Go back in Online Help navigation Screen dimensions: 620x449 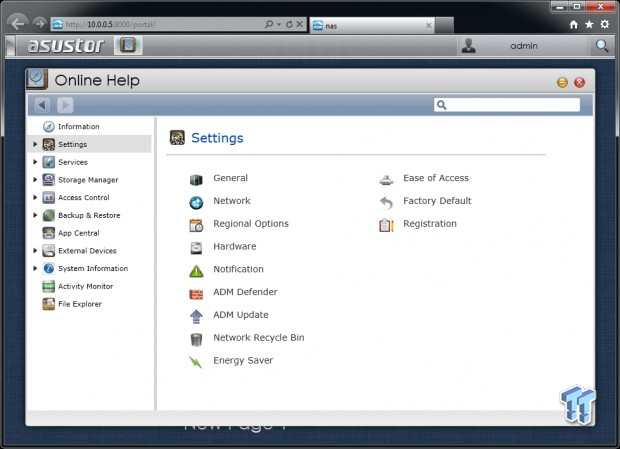tap(42, 105)
